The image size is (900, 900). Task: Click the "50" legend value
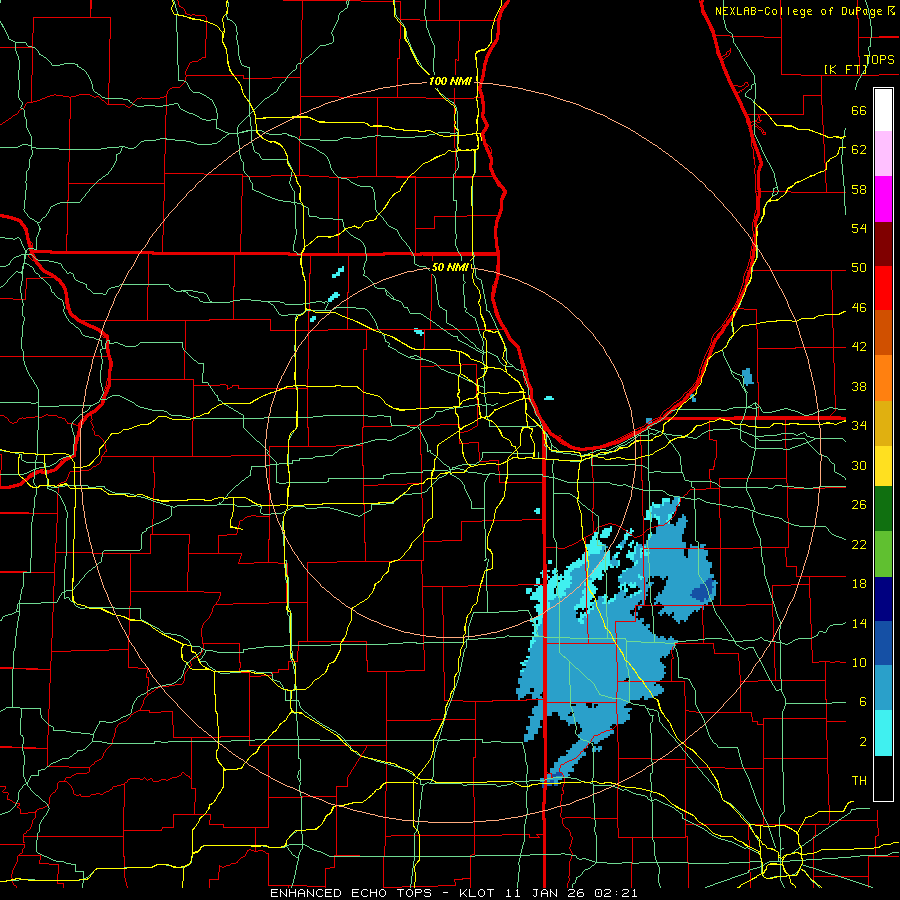(x=859, y=267)
